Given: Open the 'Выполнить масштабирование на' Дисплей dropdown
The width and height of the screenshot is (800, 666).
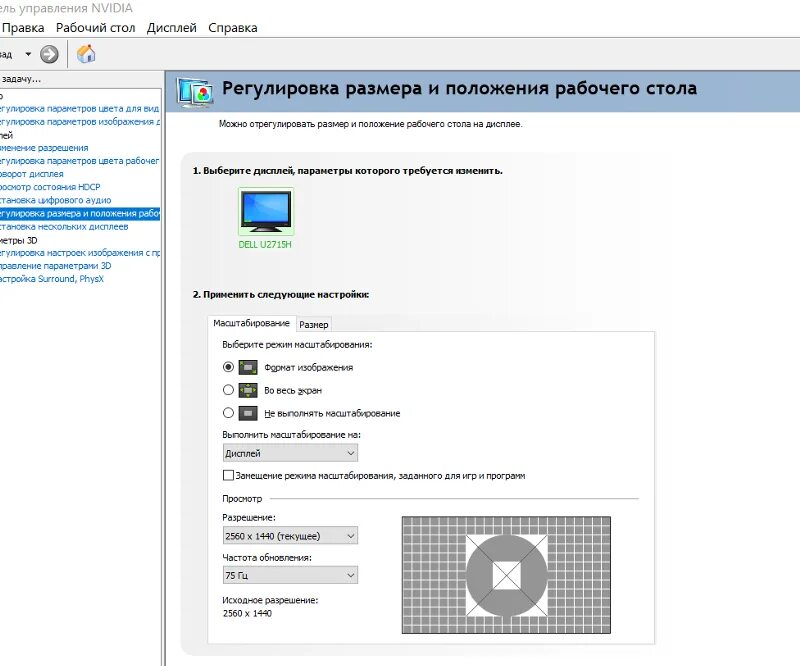Looking at the screenshot, I should point(290,453).
